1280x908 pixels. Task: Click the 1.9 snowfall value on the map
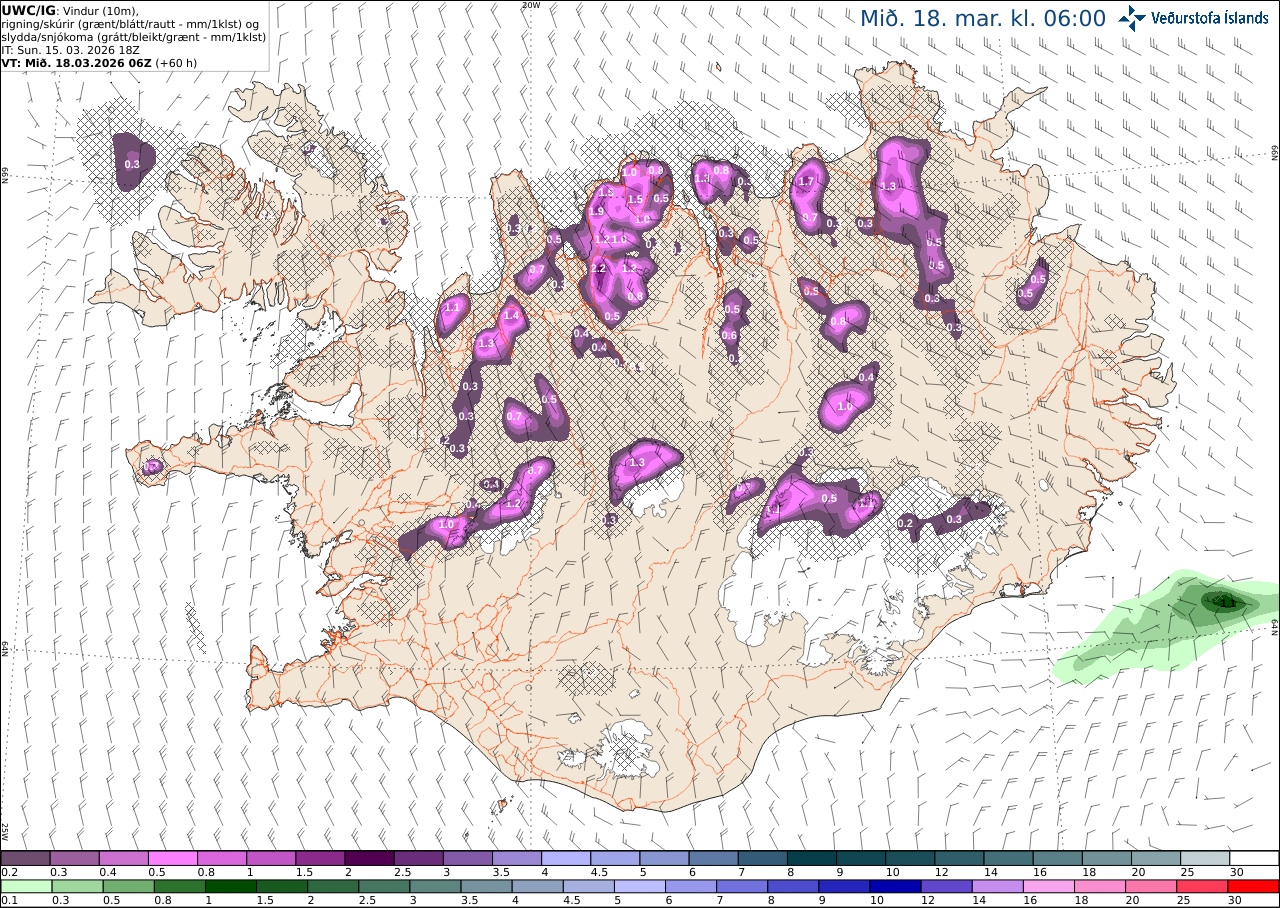pos(596,212)
